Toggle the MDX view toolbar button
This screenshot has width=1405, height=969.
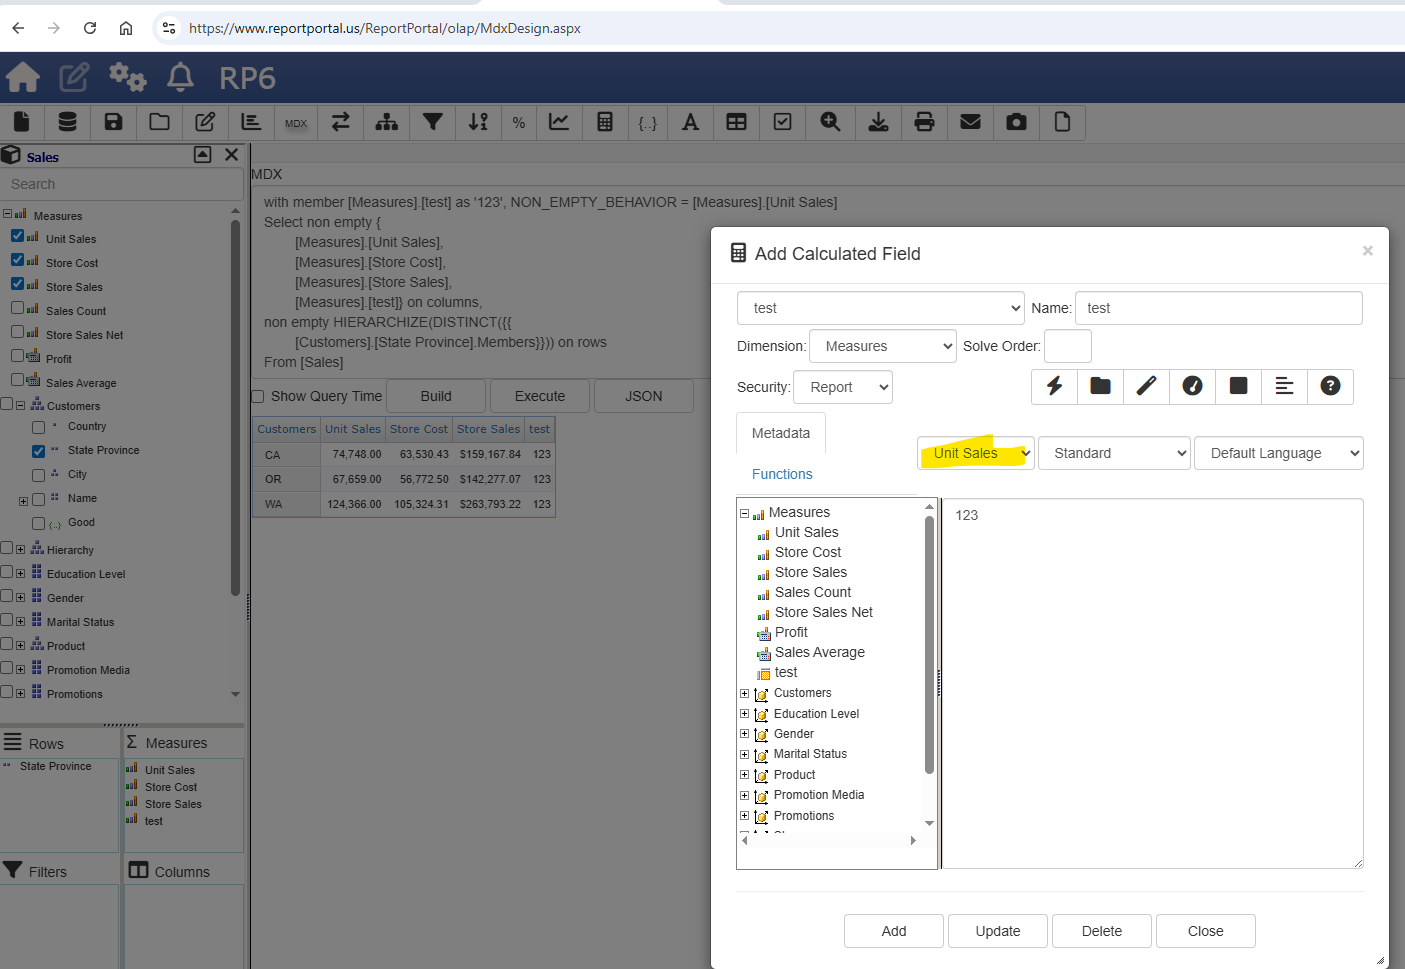pyautogui.click(x=296, y=123)
